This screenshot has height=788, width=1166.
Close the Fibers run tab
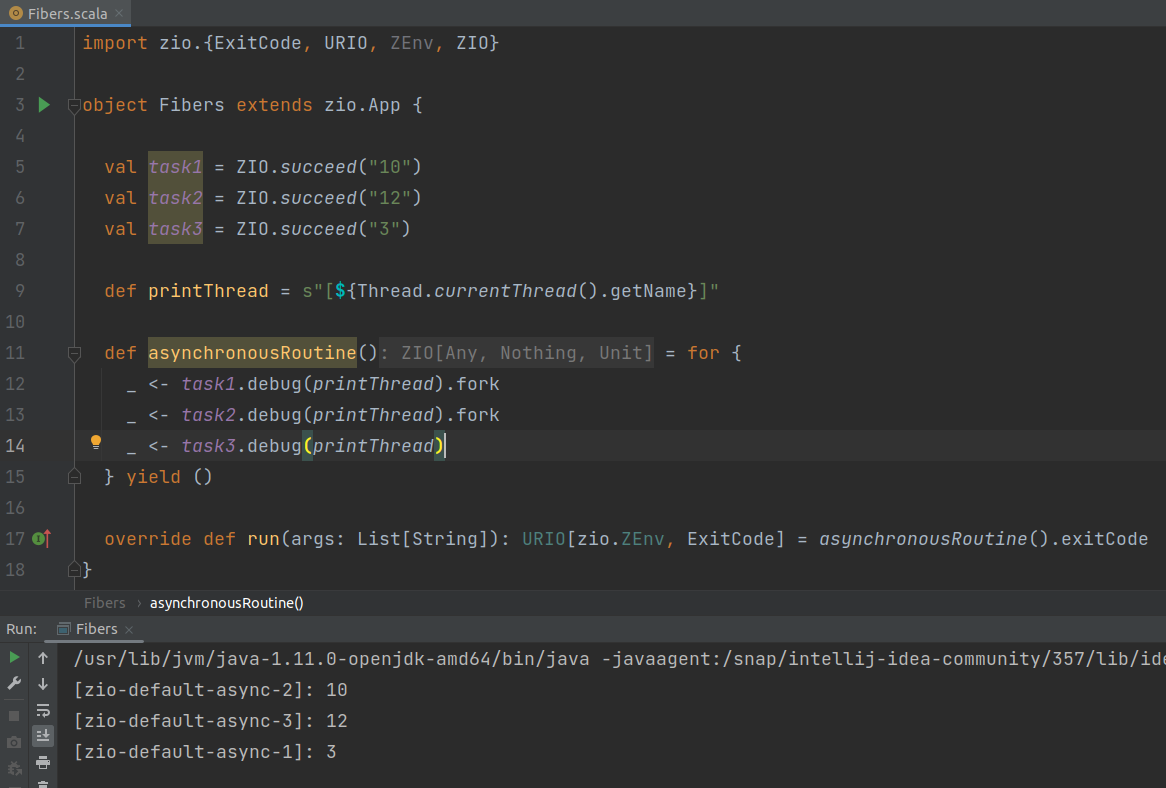point(129,630)
